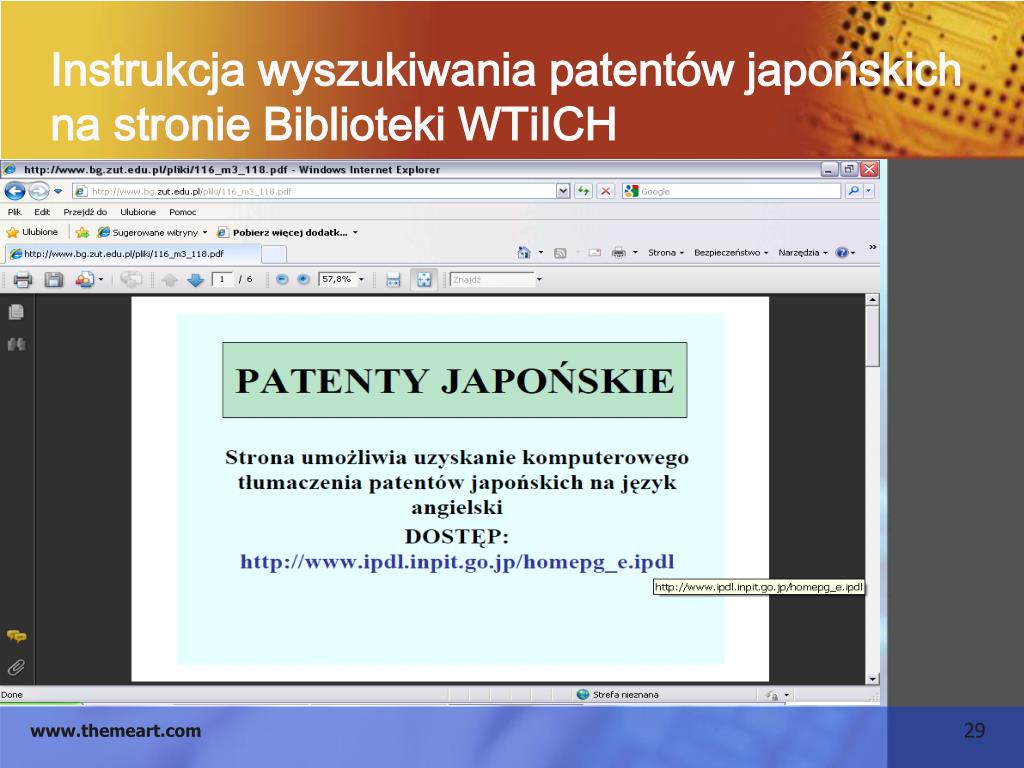The height and width of the screenshot is (768, 1024).
Task: Open the Ulubione menu in the menu bar
Action: click(x=138, y=212)
